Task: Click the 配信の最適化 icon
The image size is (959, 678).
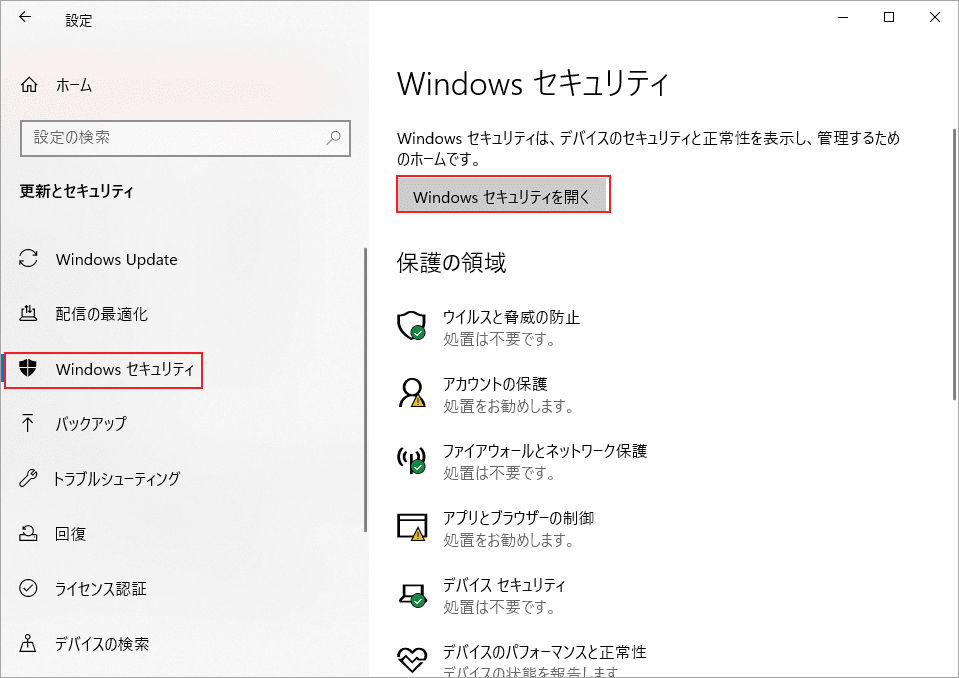Action: point(28,314)
